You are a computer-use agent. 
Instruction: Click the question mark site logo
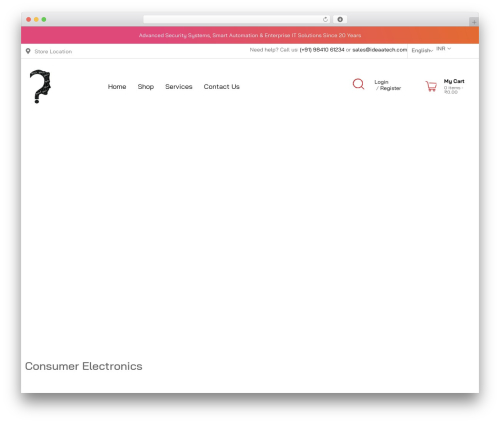pos(40,86)
